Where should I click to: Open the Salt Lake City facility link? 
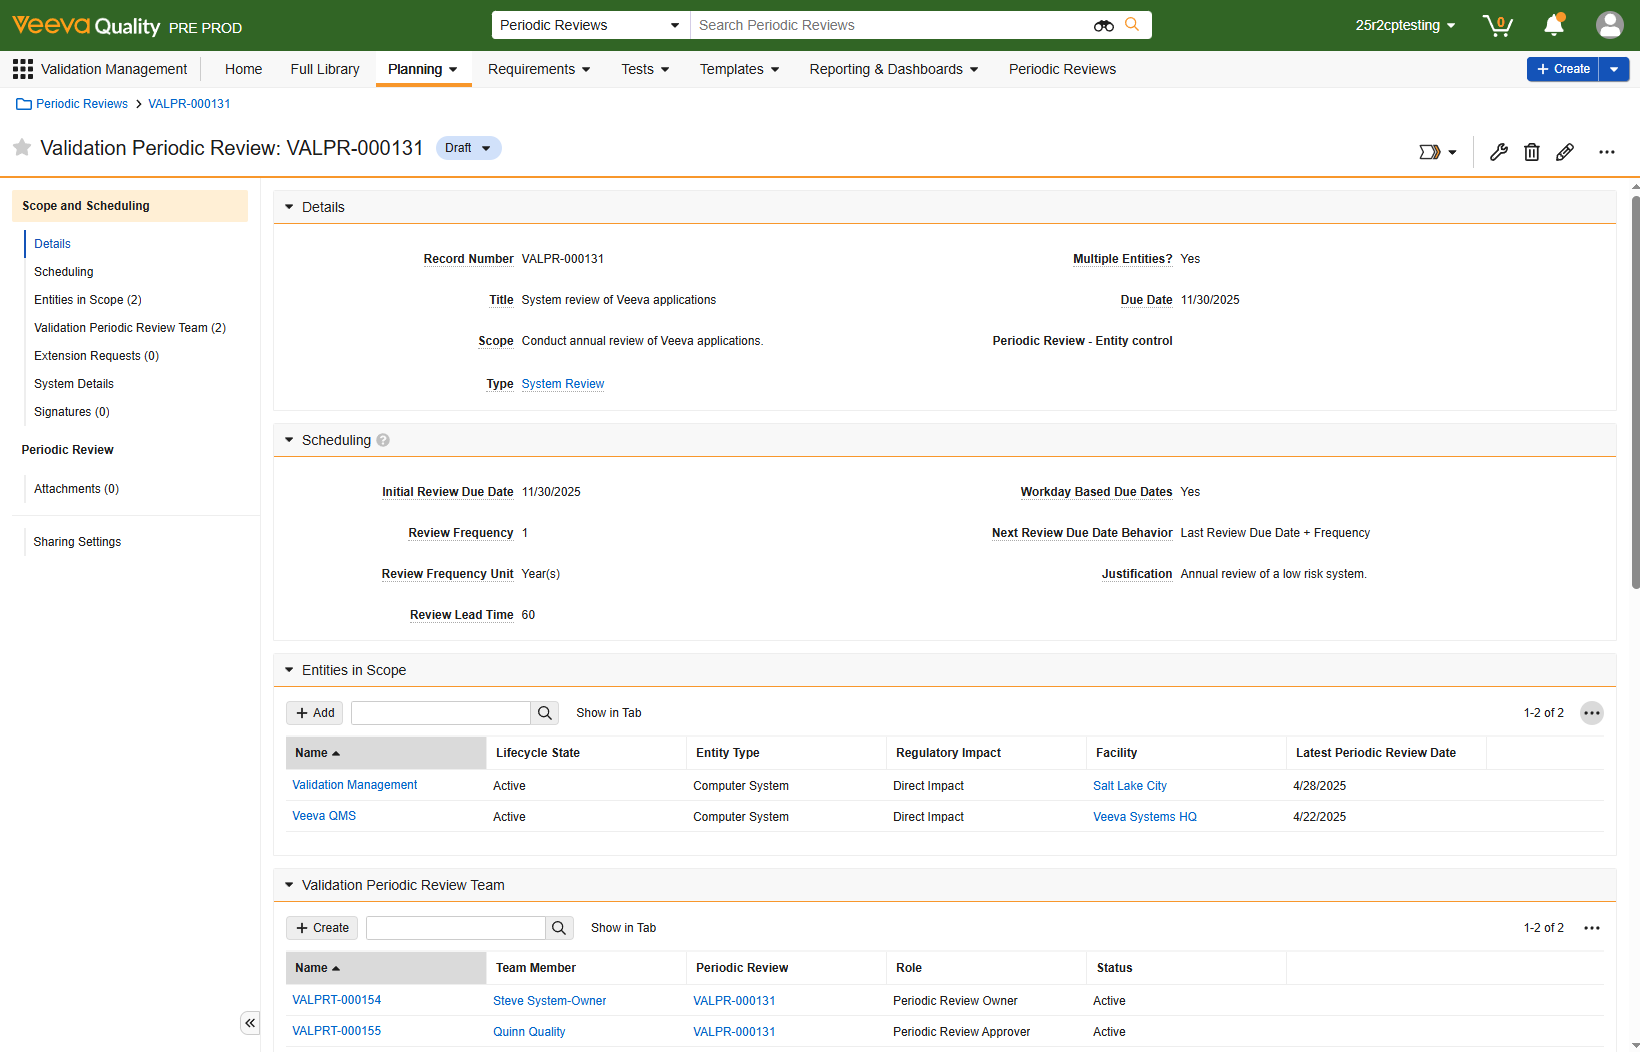coord(1130,786)
